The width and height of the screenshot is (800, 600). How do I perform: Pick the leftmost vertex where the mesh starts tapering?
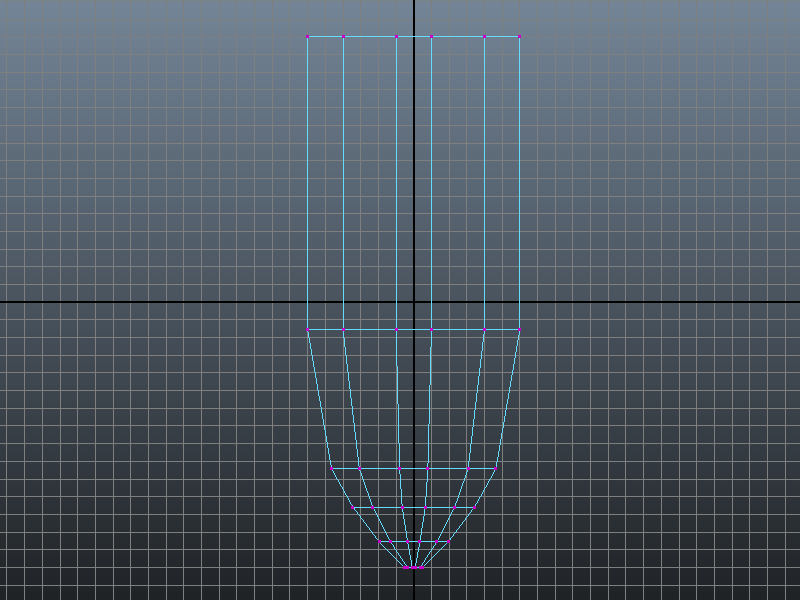[308, 329]
